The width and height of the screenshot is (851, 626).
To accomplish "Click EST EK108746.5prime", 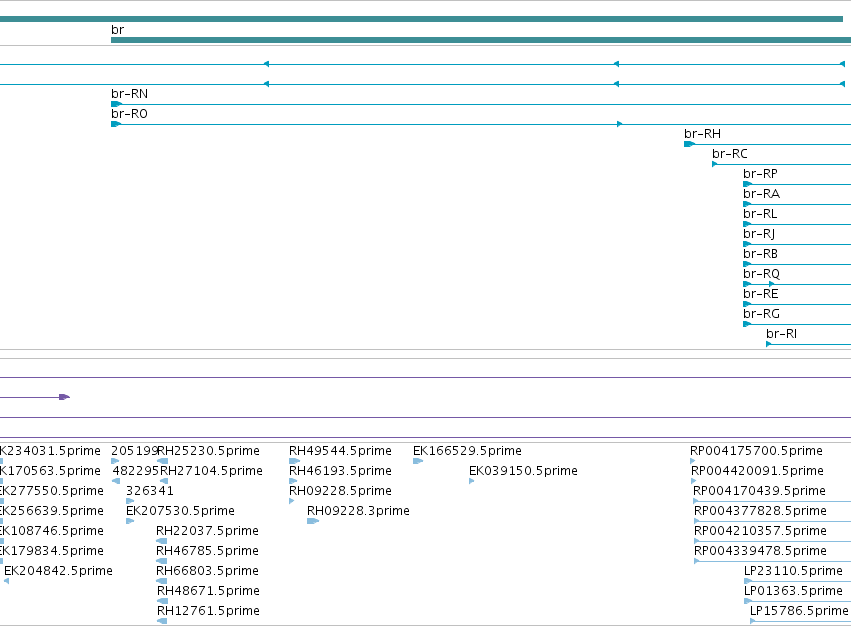I will [x=52, y=531].
